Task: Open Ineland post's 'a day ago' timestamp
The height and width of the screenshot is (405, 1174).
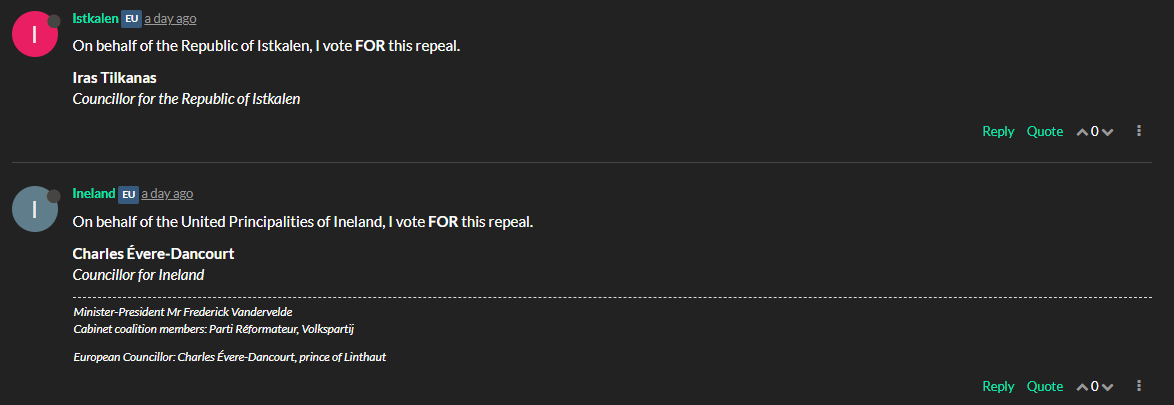Action: click(167, 194)
